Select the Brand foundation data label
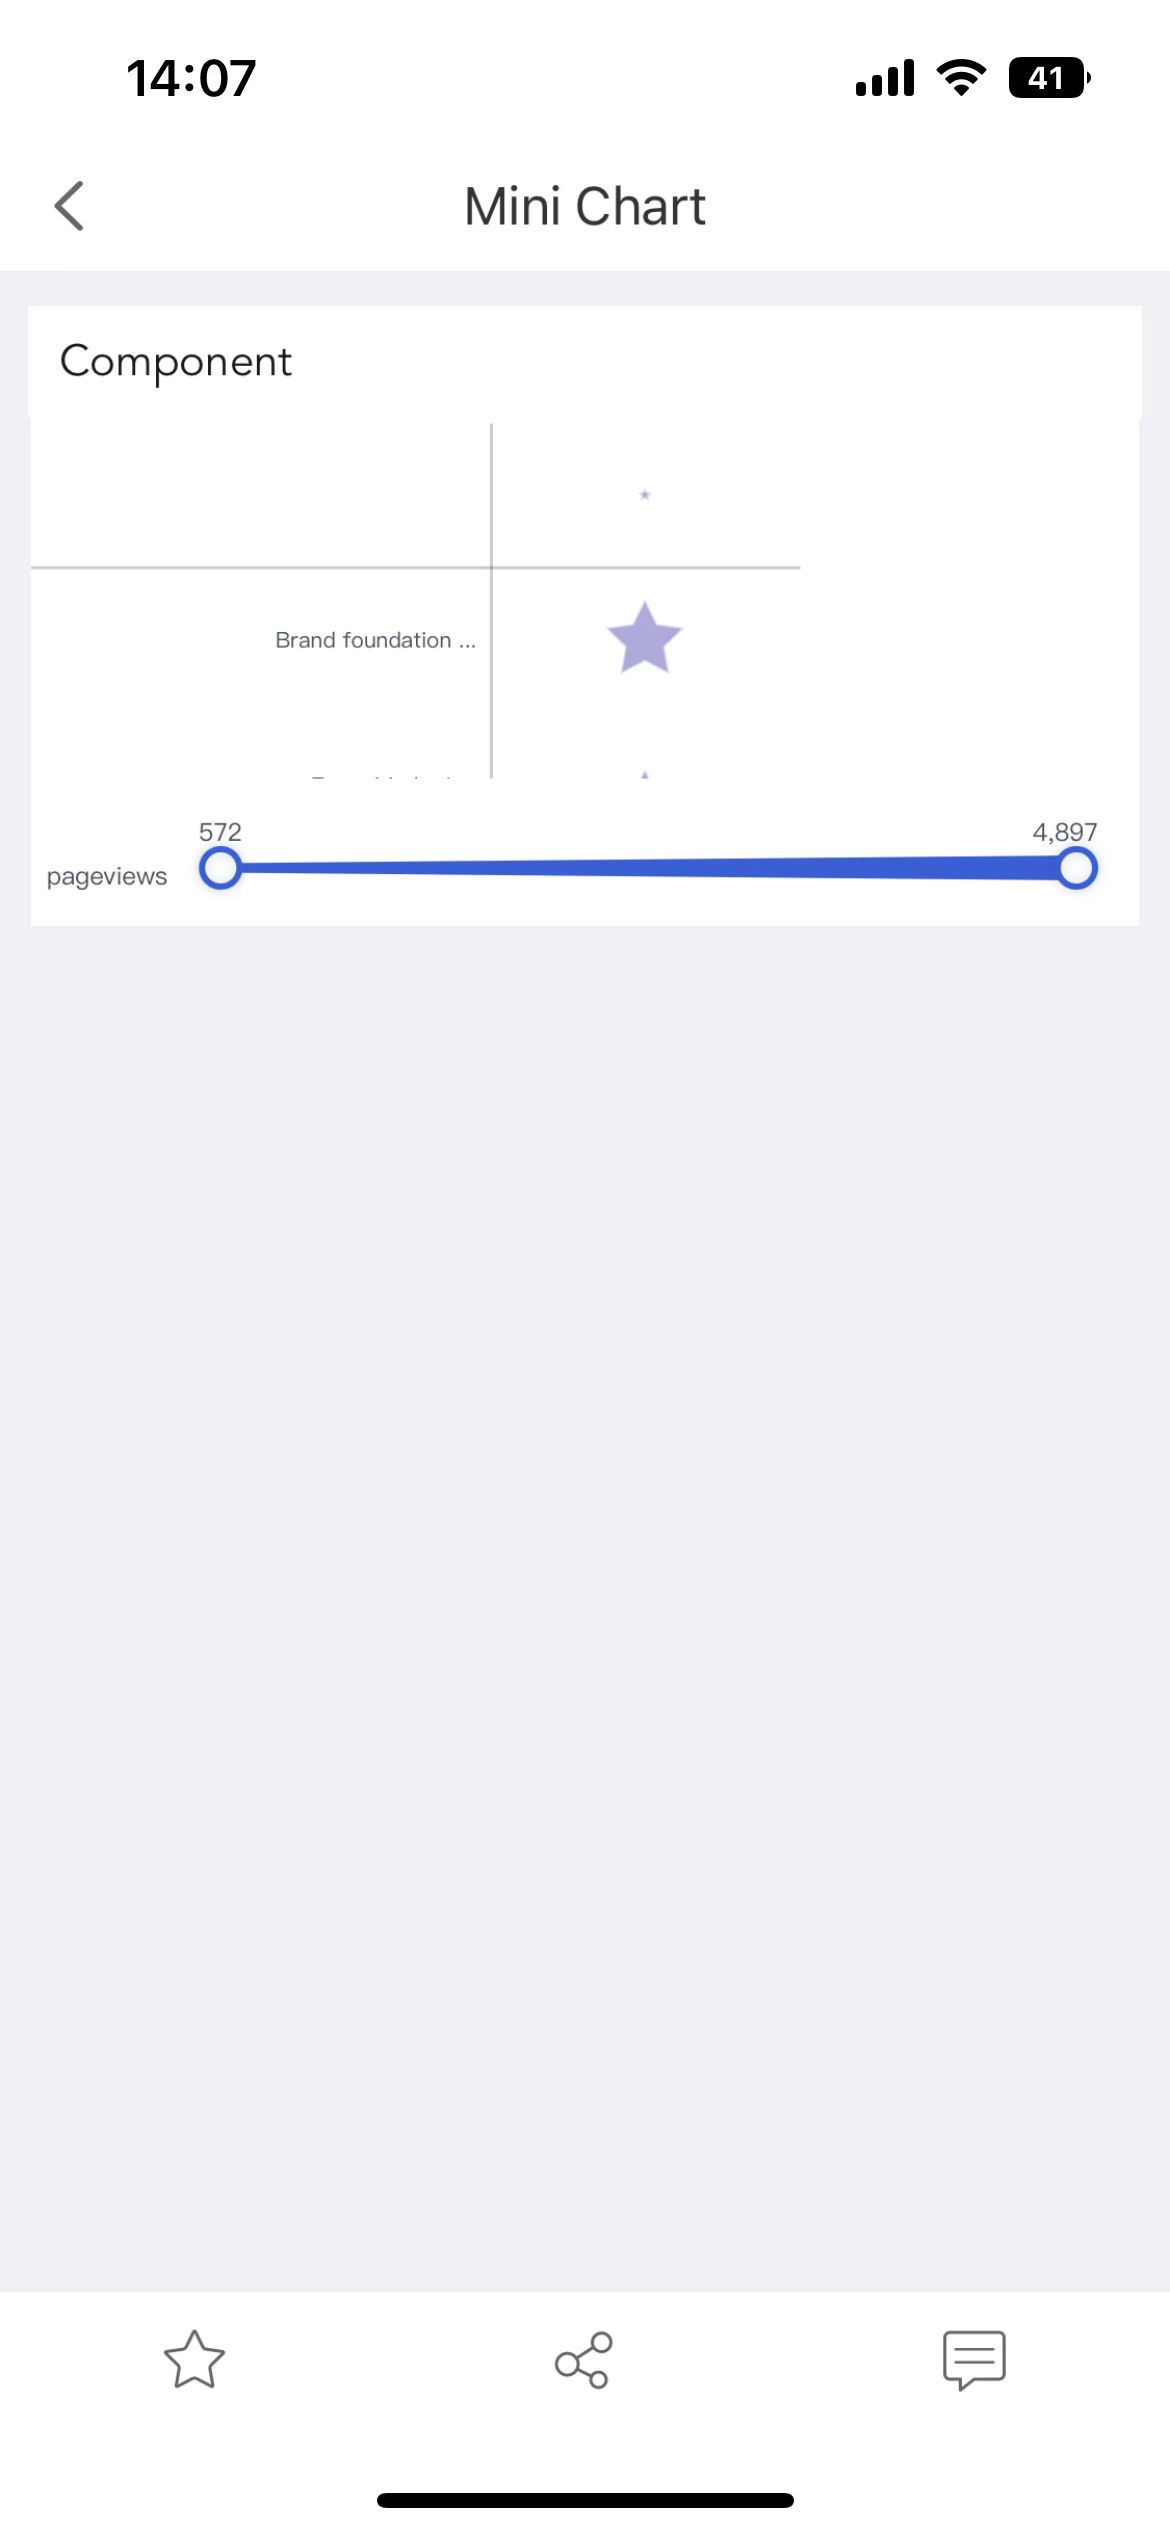The image size is (1170, 2532). click(375, 640)
